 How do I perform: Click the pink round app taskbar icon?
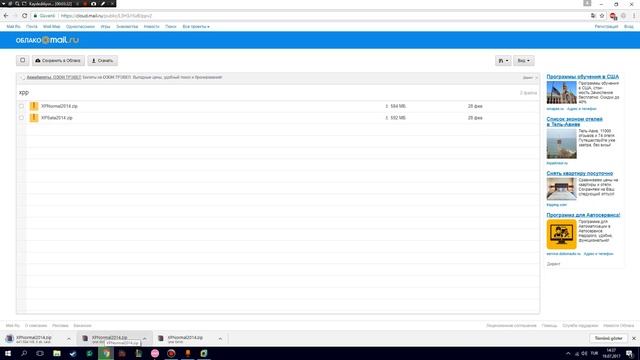click(x=155, y=353)
